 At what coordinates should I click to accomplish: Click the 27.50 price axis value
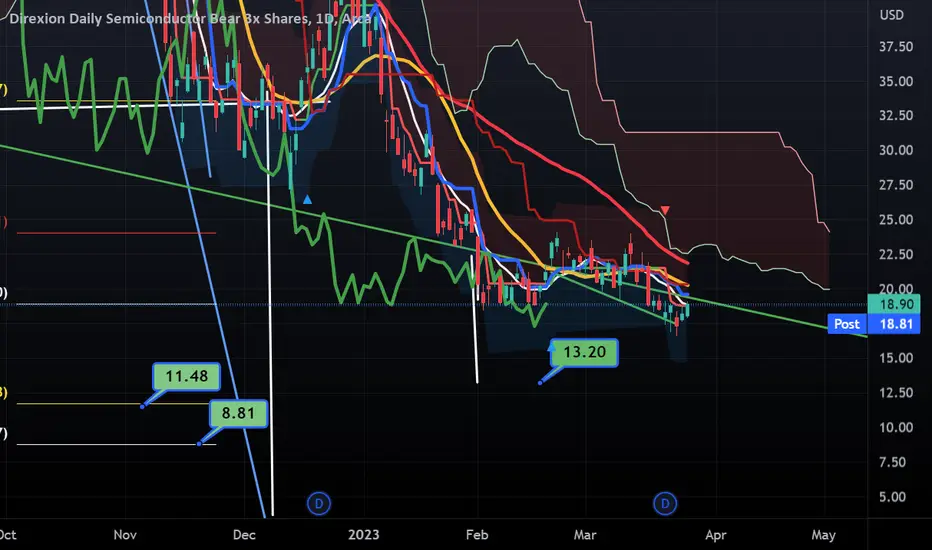coord(896,185)
